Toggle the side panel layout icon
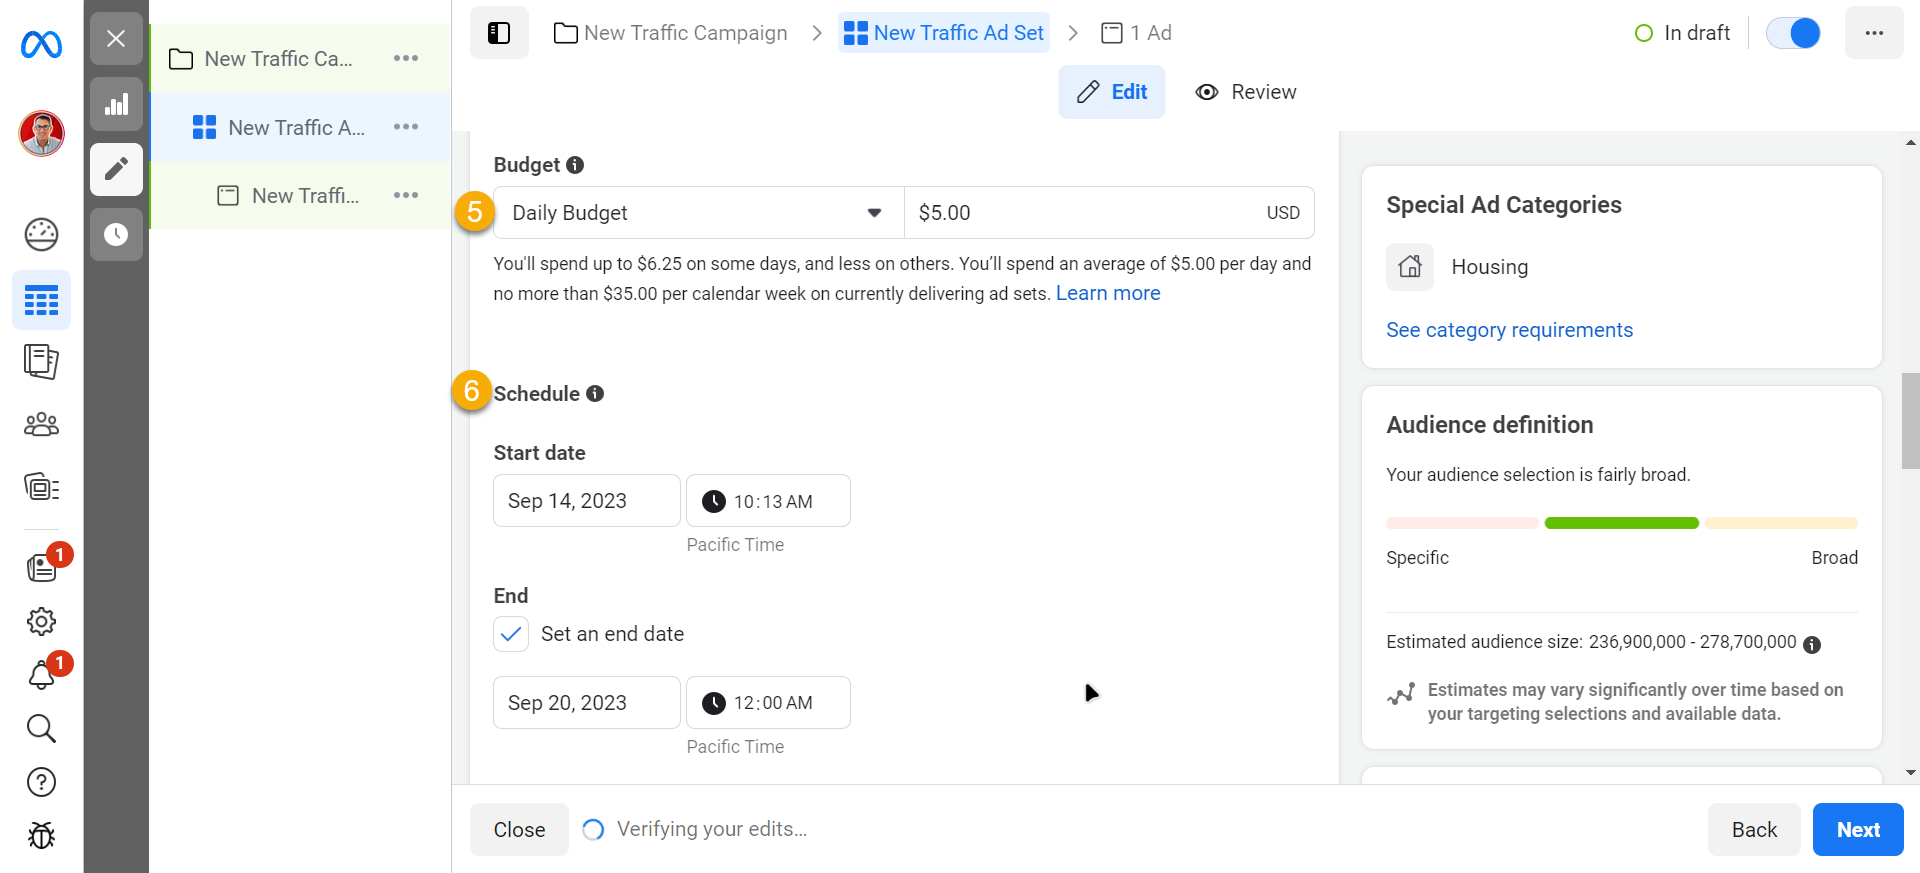Viewport: 1920px width, 873px height. [499, 33]
